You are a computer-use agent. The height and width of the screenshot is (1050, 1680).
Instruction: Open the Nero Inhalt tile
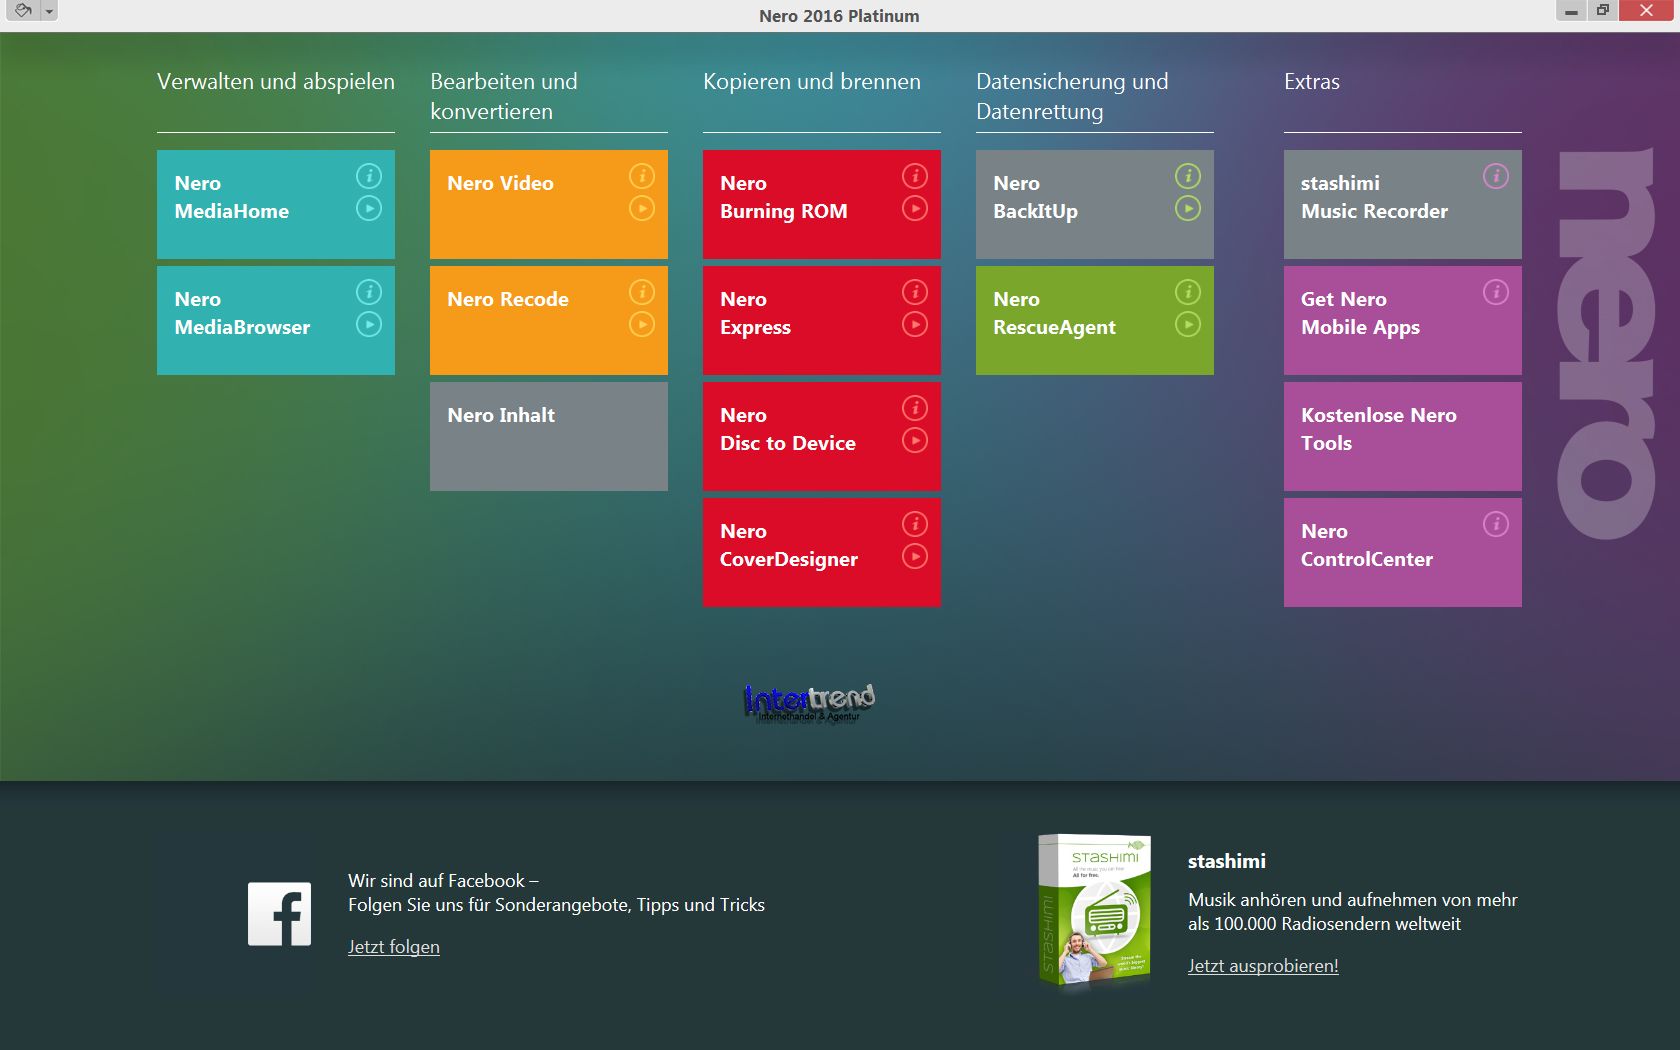[549, 436]
